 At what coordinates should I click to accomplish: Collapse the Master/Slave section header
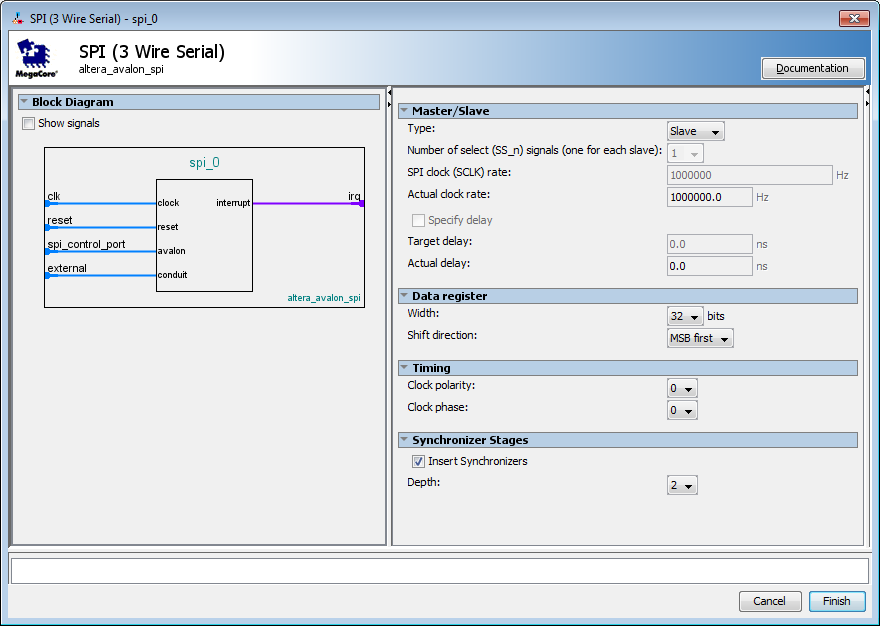point(404,111)
